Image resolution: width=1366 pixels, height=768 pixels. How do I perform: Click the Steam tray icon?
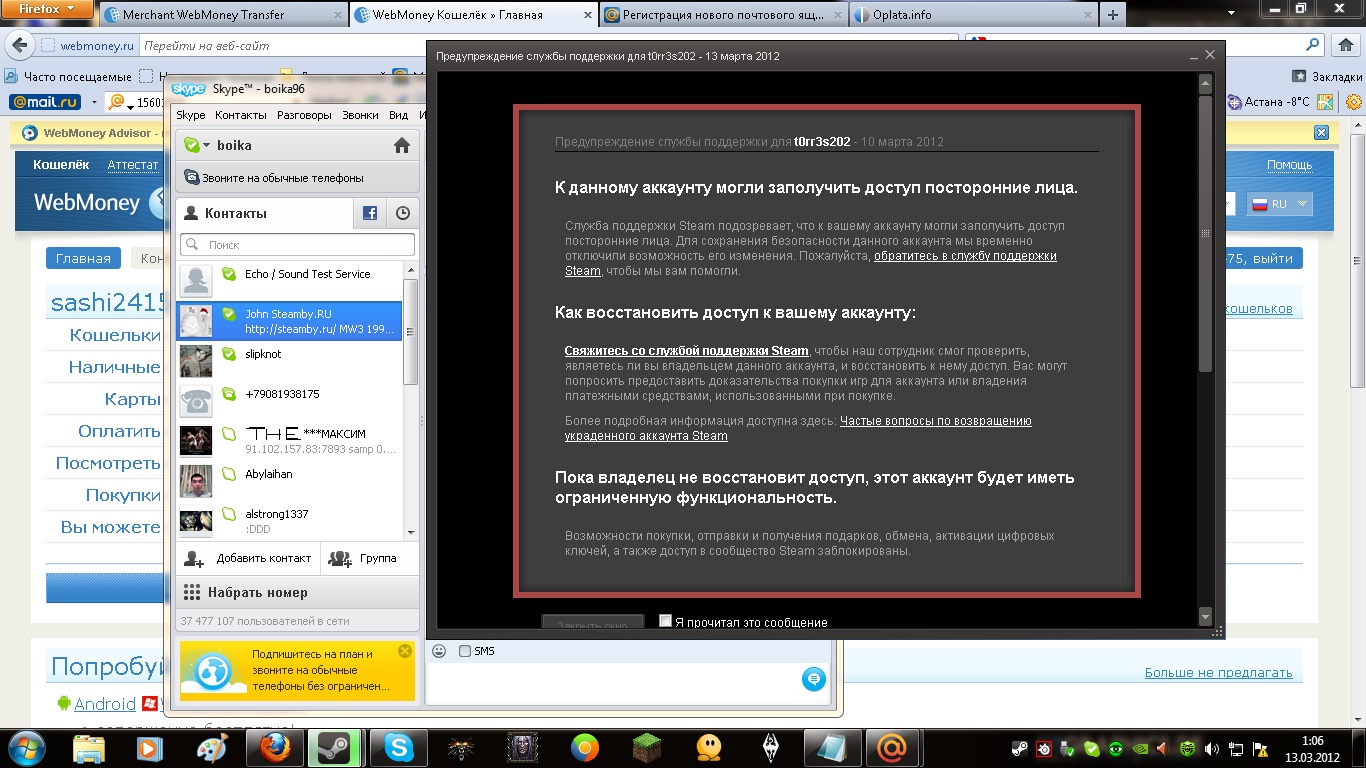(1020, 748)
